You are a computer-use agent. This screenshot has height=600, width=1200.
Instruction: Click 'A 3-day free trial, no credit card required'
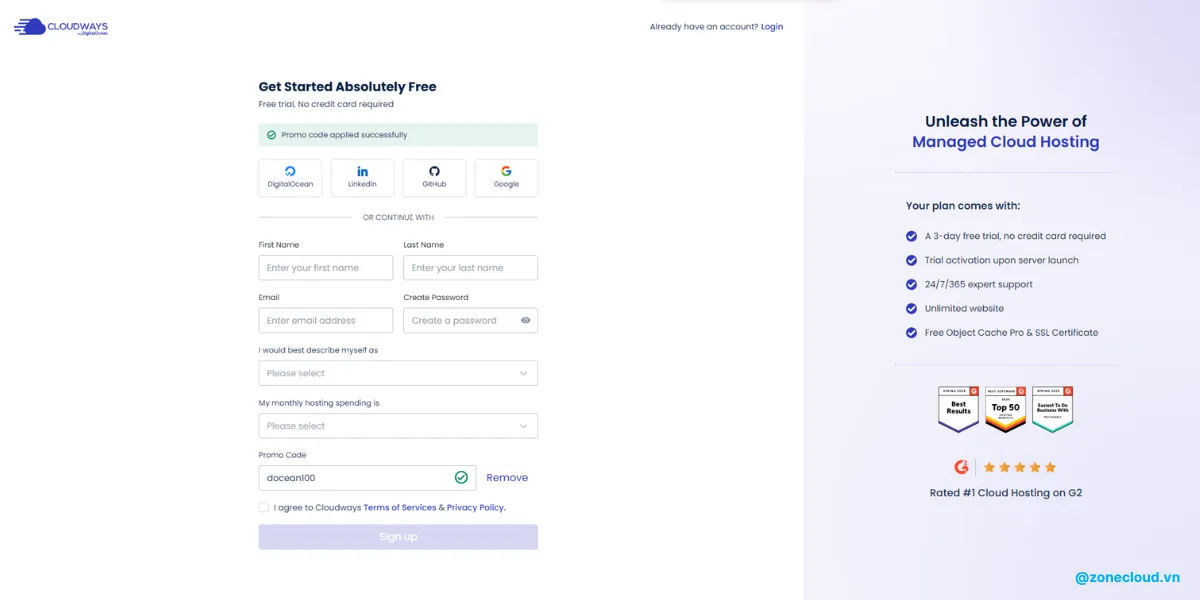click(x=1015, y=236)
